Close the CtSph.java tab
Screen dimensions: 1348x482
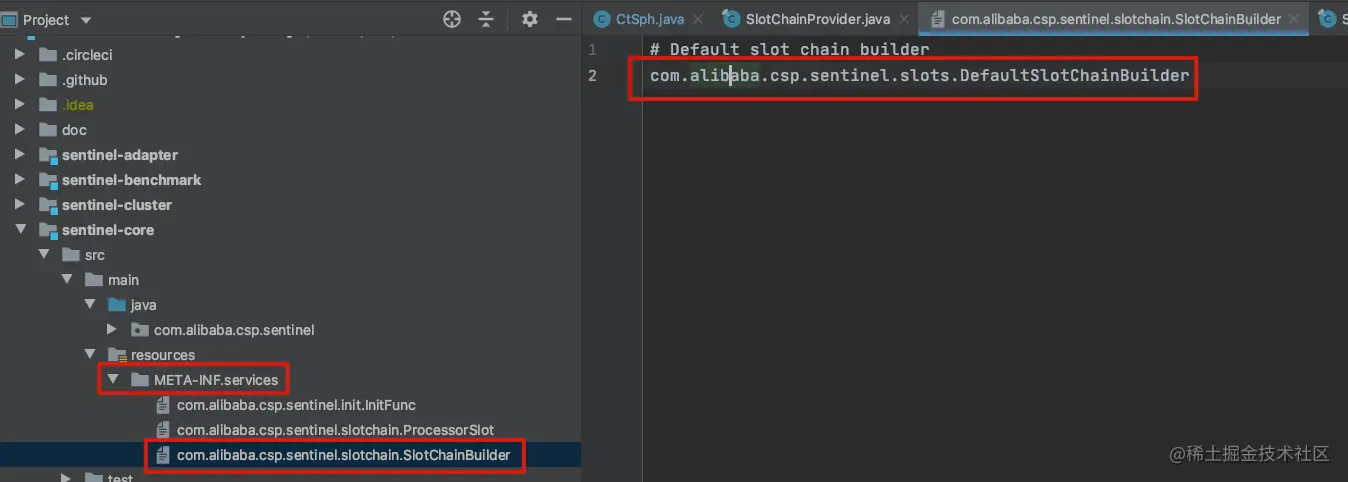(x=698, y=19)
